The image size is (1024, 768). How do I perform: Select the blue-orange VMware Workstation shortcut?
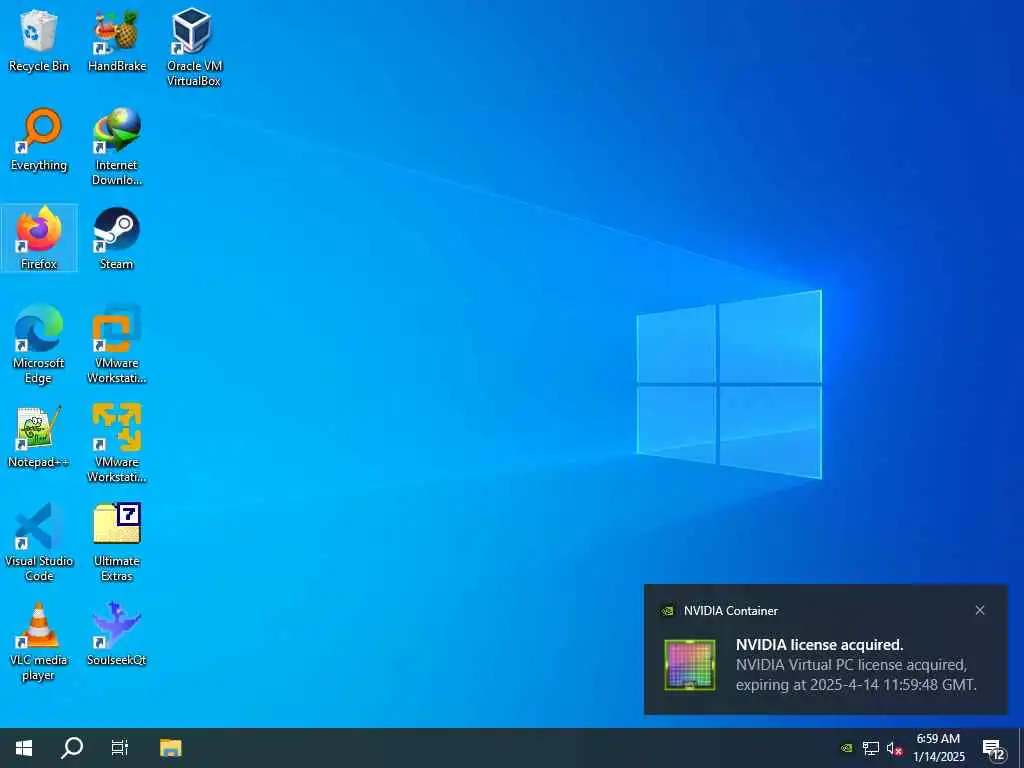click(x=117, y=344)
